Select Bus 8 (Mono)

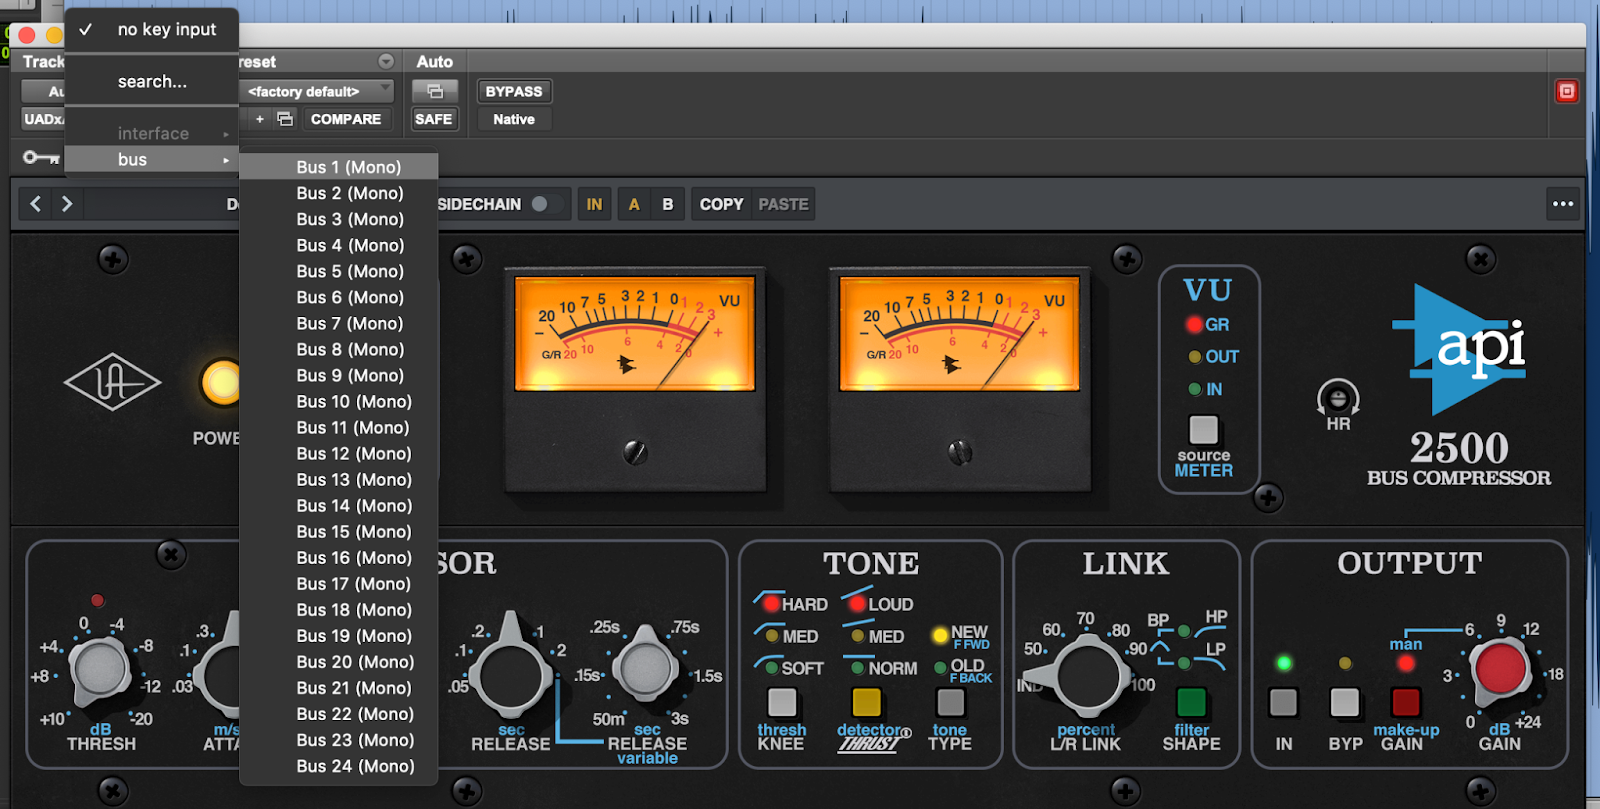point(339,349)
